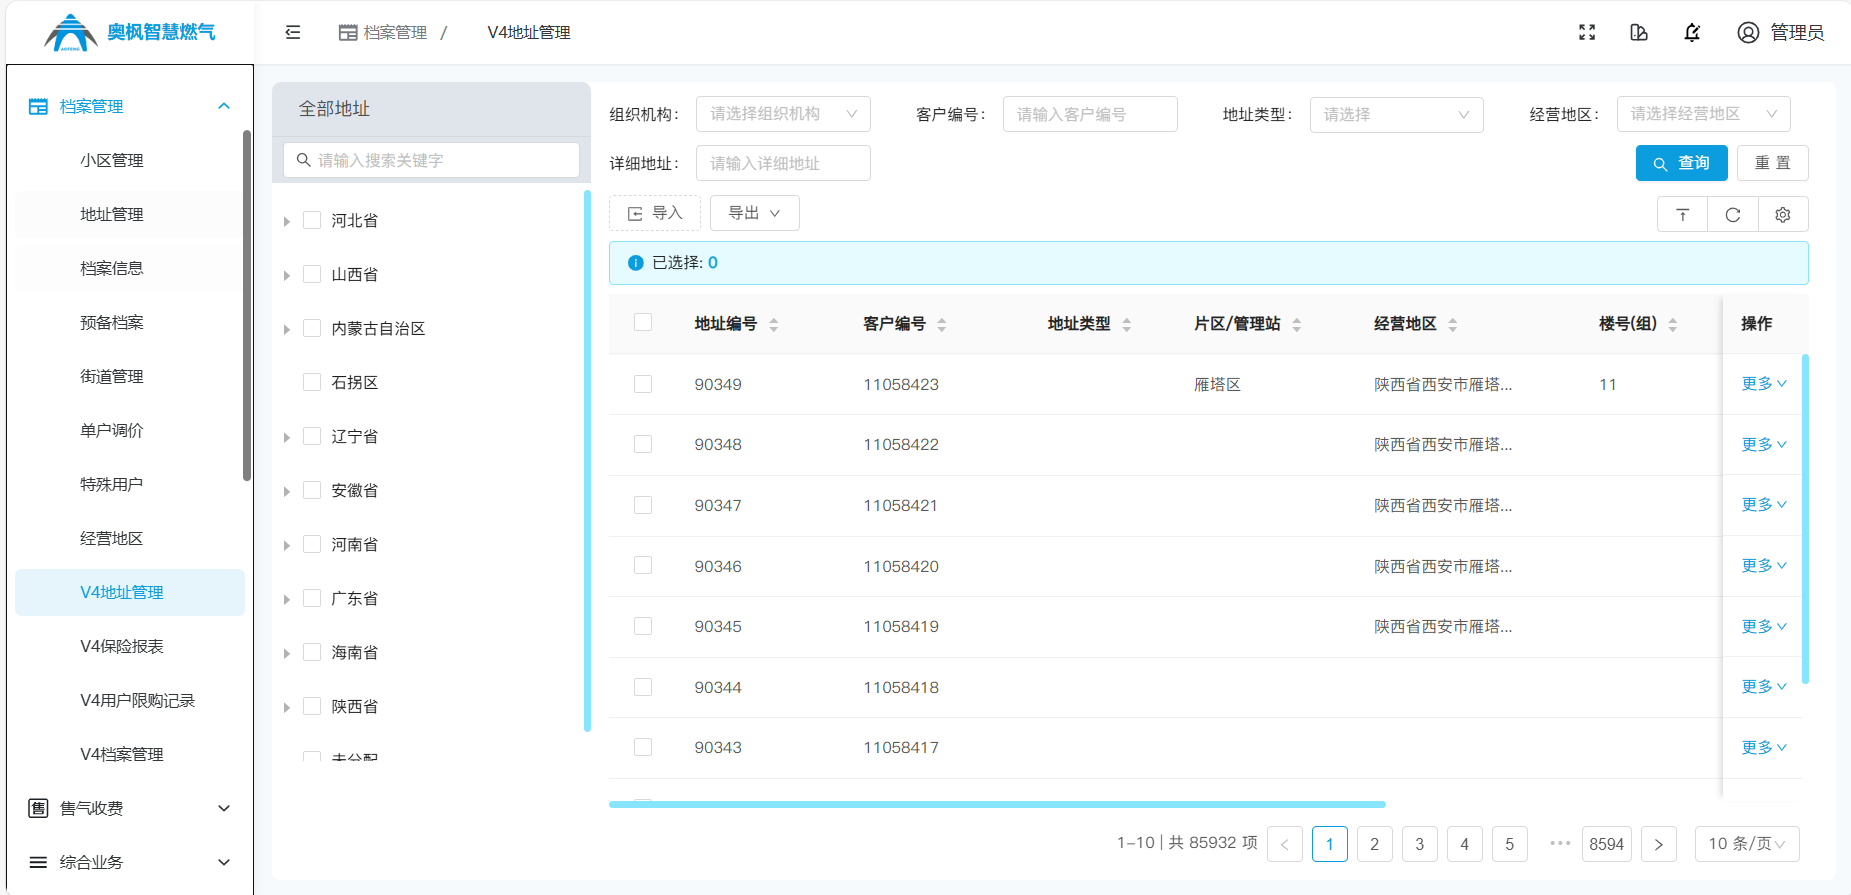Go to last page 8594
The height and width of the screenshot is (895, 1851).
coord(1607,844)
